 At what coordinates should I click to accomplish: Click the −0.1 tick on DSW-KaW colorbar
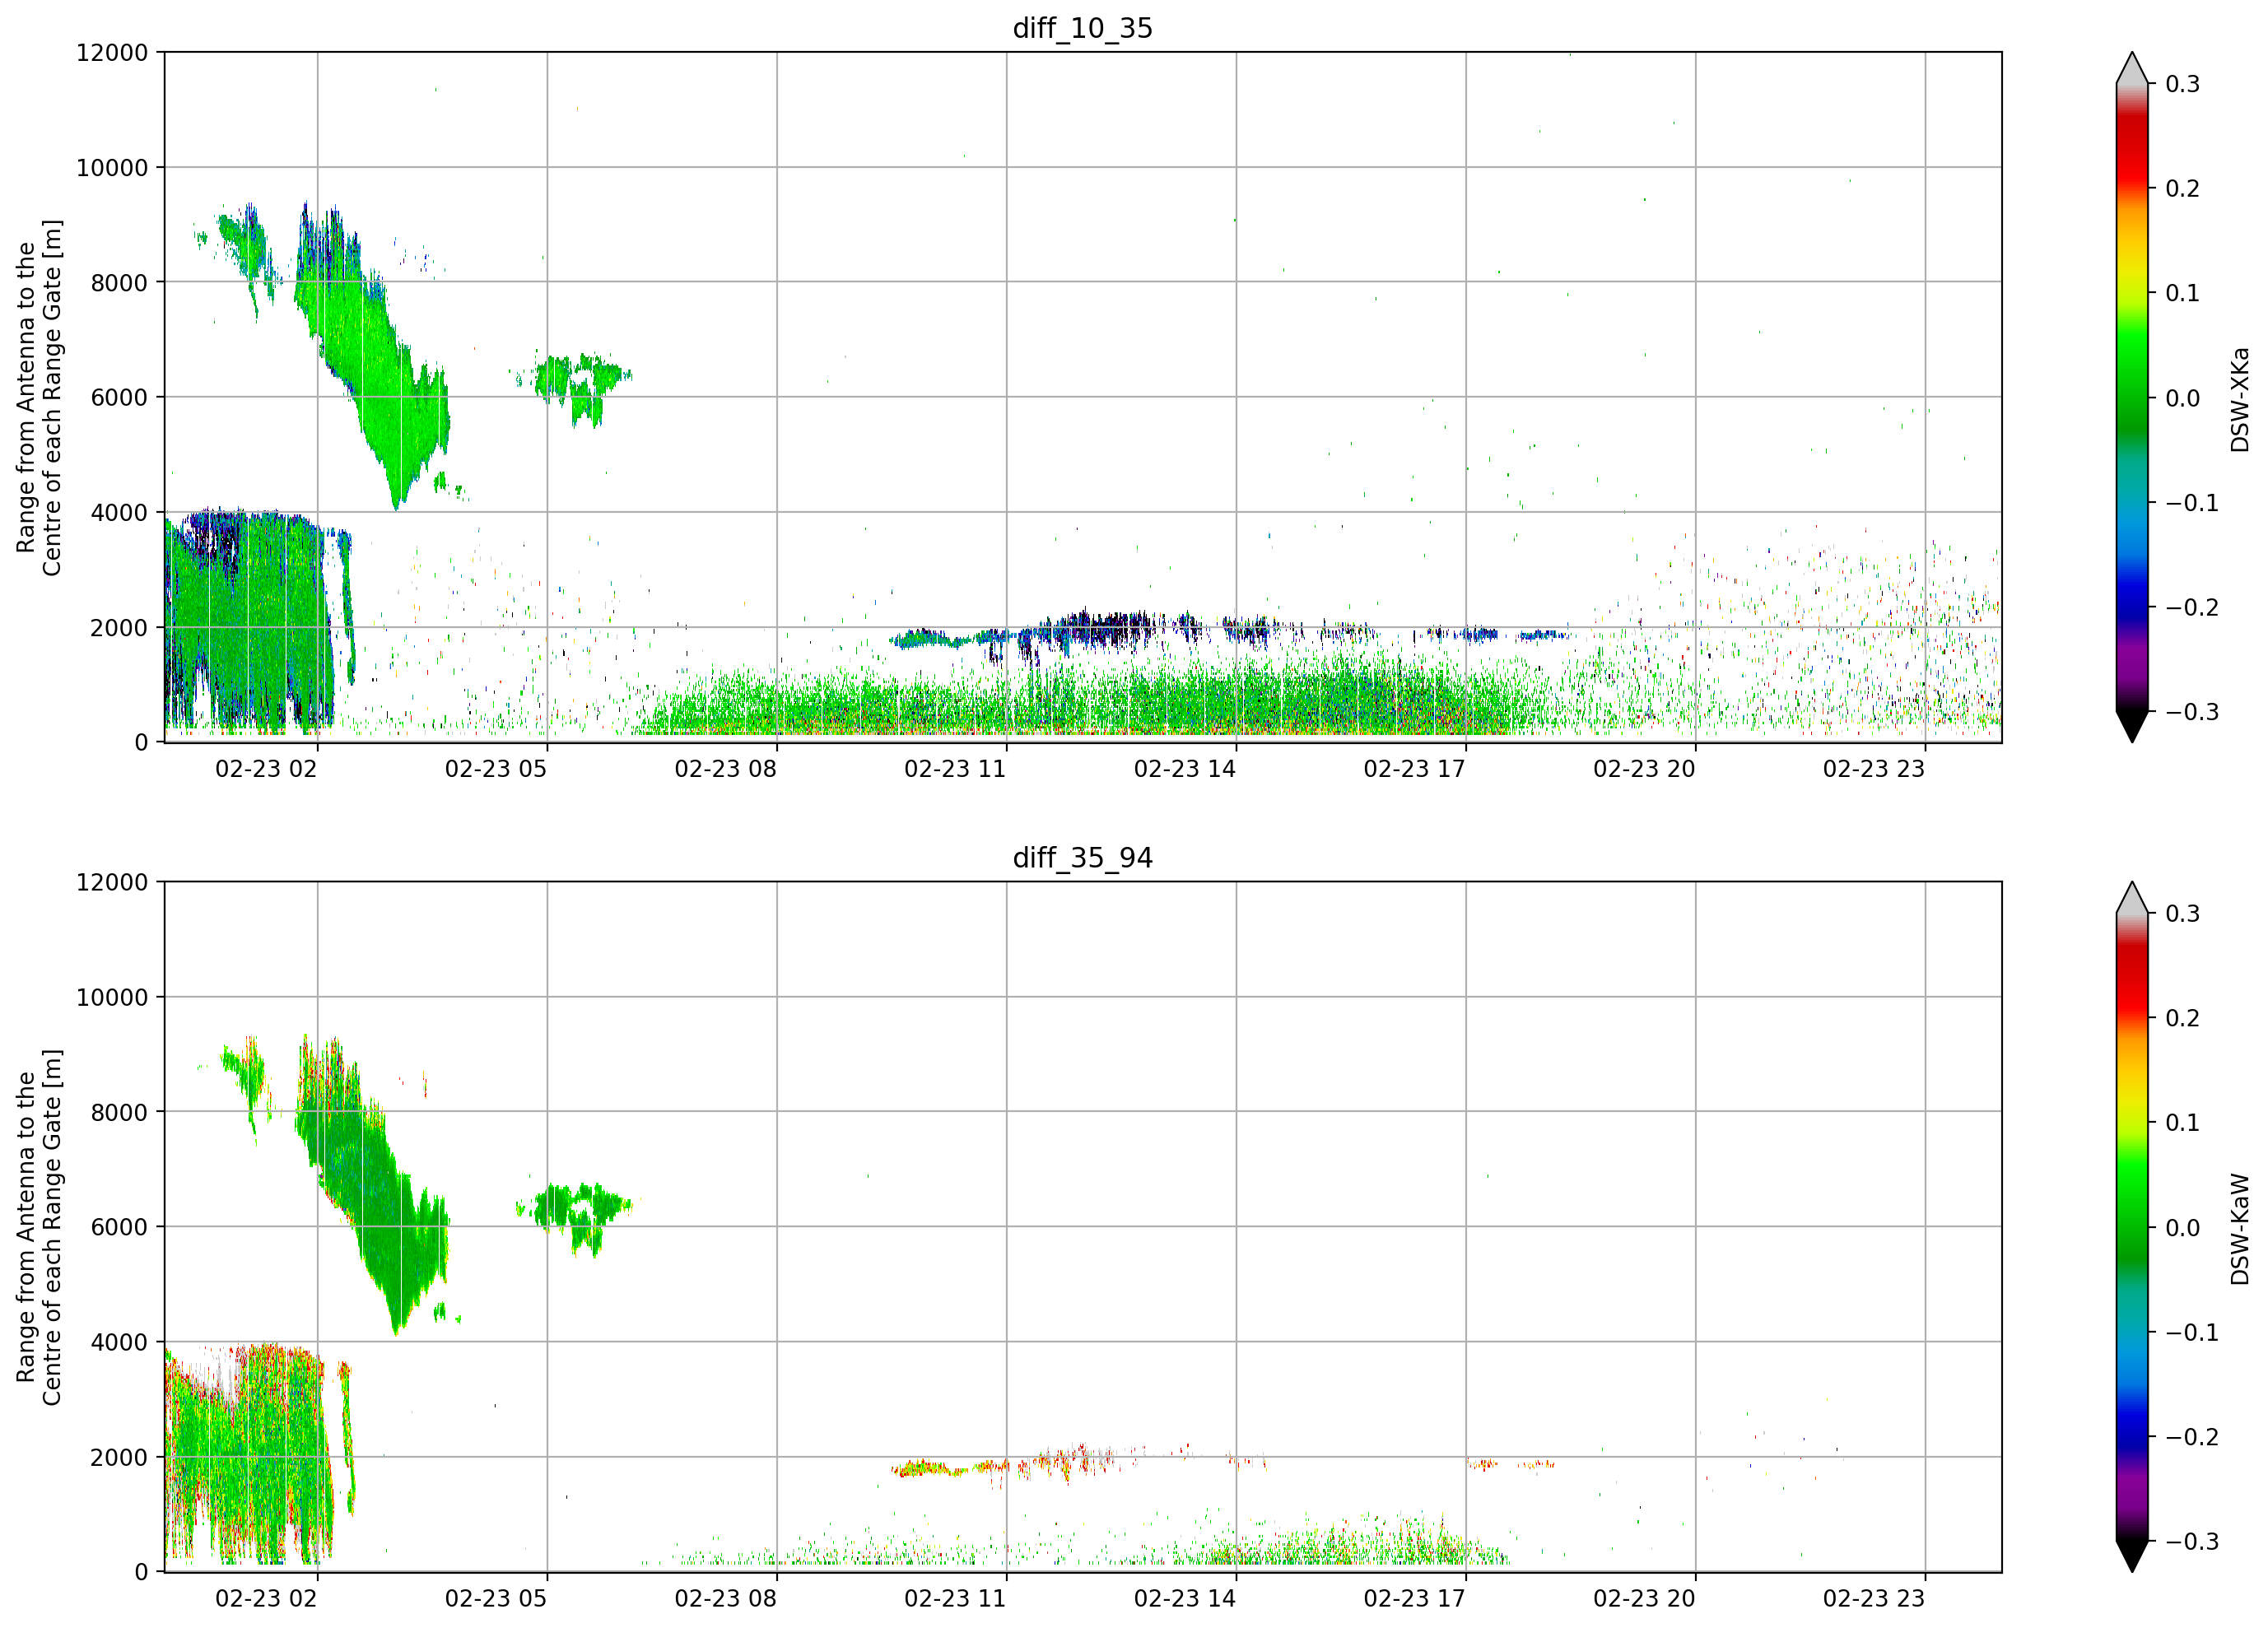[x=2192, y=1333]
